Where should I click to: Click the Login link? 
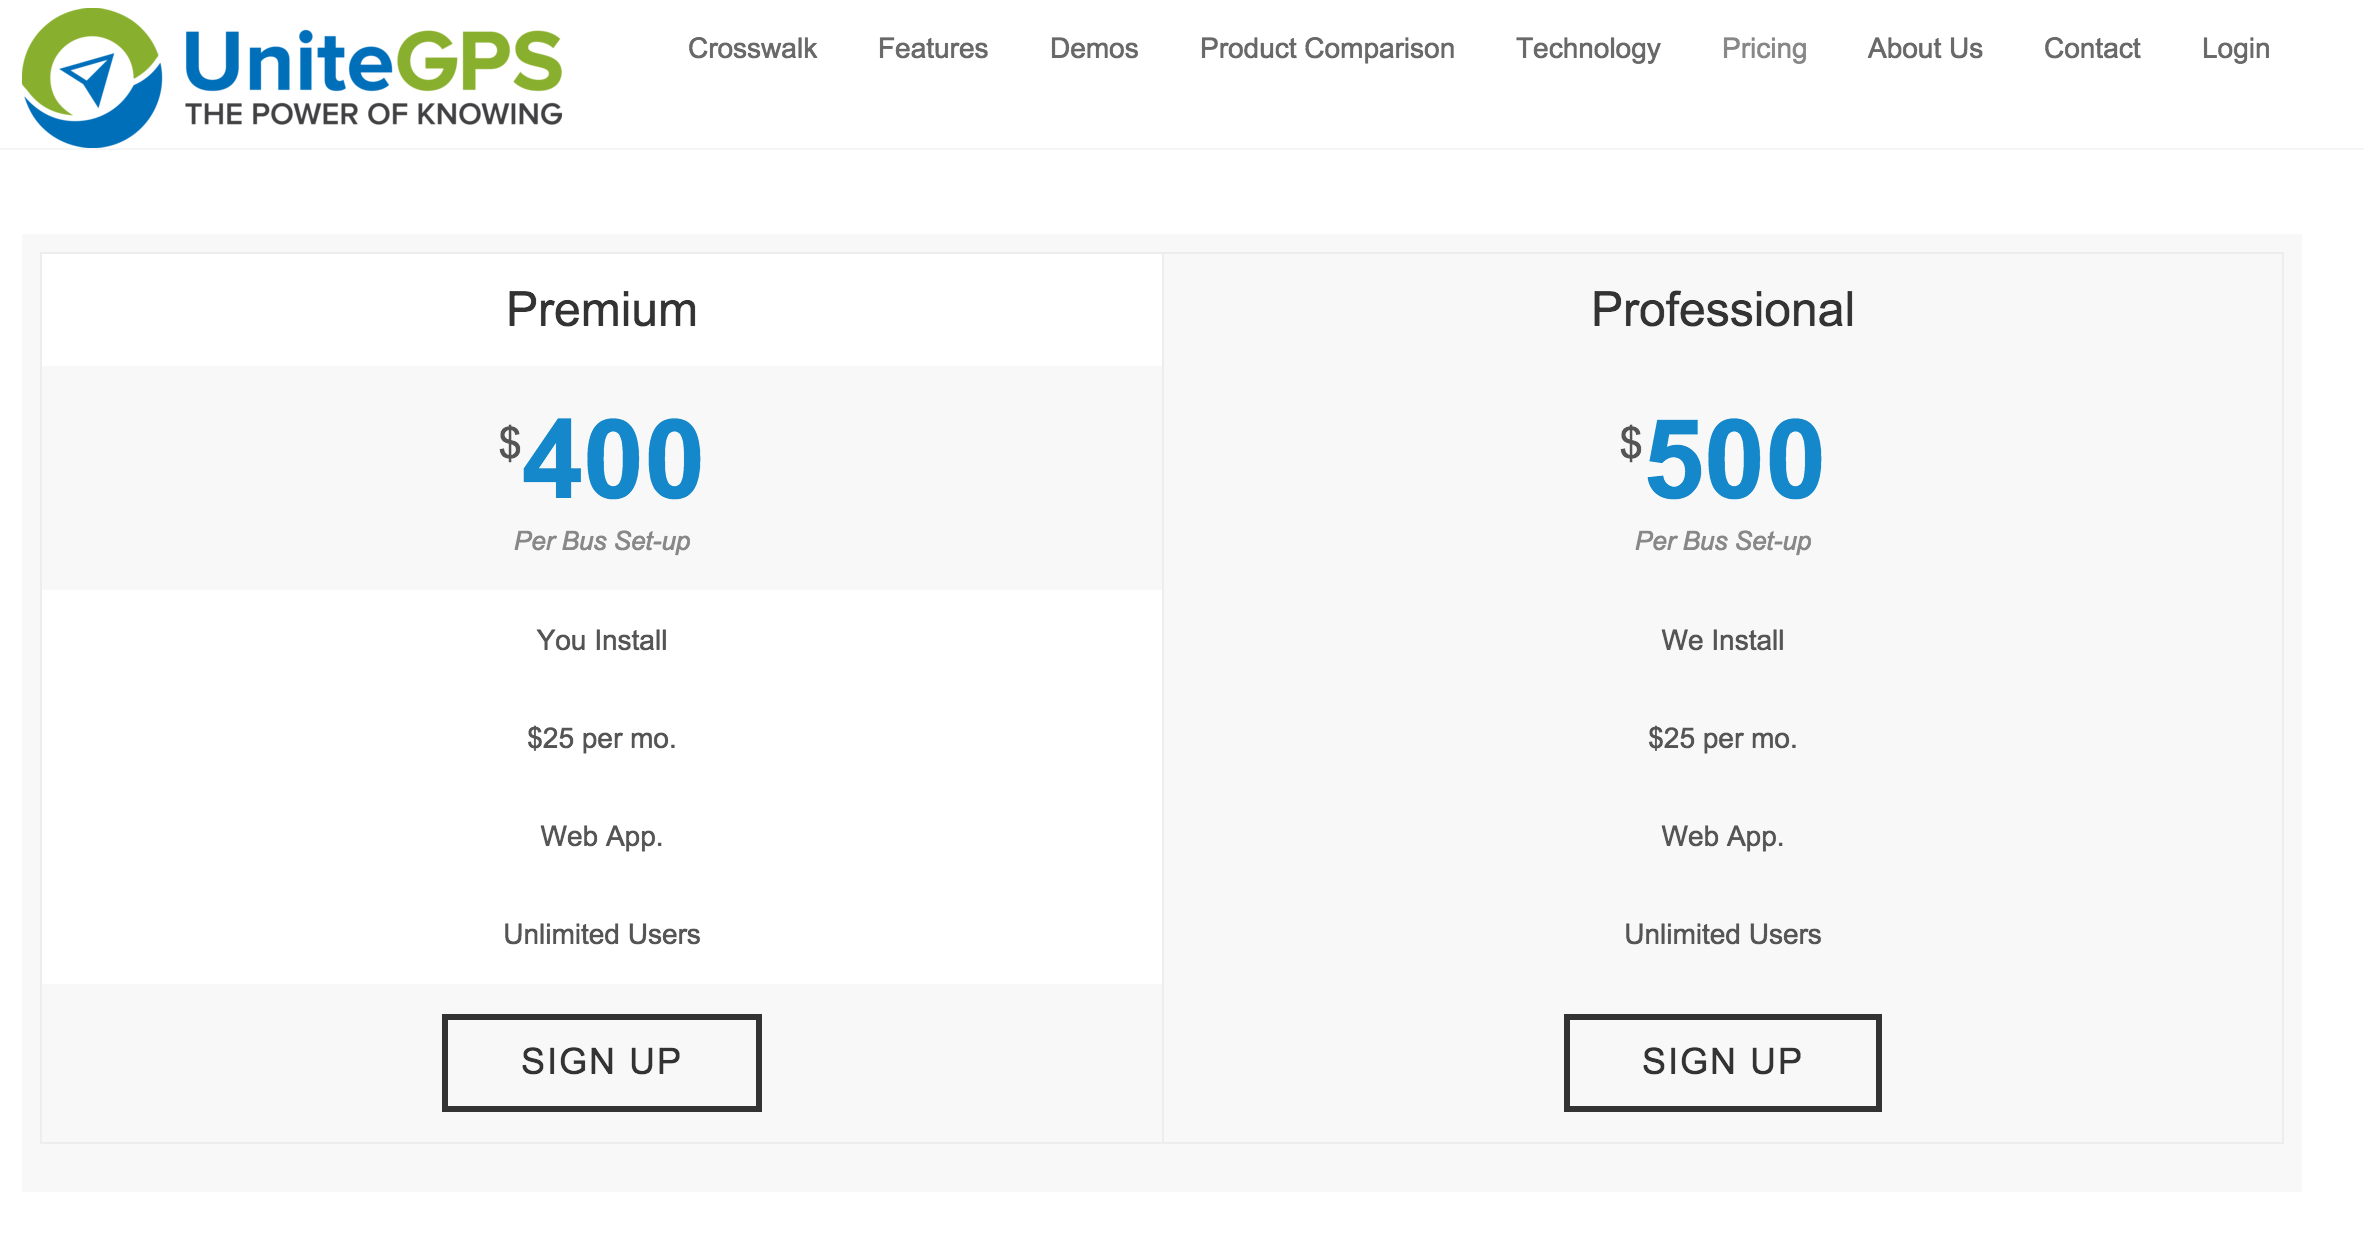coord(2235,48)
